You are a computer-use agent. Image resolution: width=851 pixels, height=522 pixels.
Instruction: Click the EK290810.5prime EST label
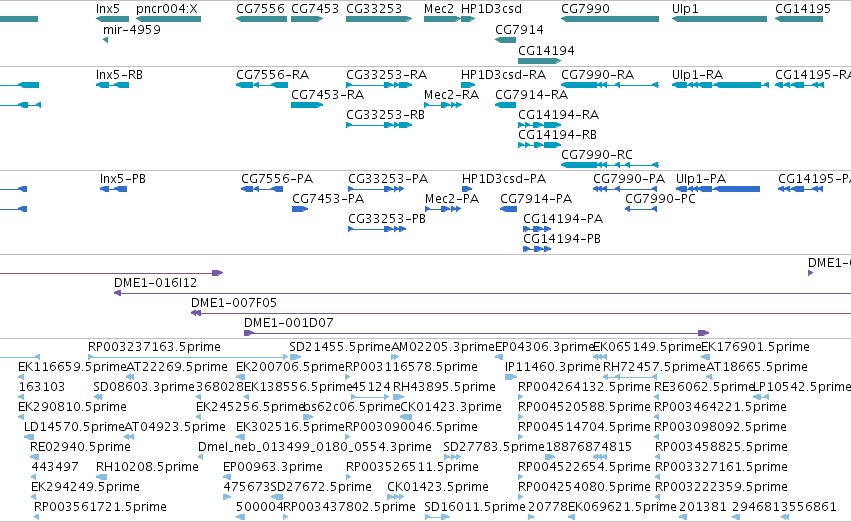72,407
